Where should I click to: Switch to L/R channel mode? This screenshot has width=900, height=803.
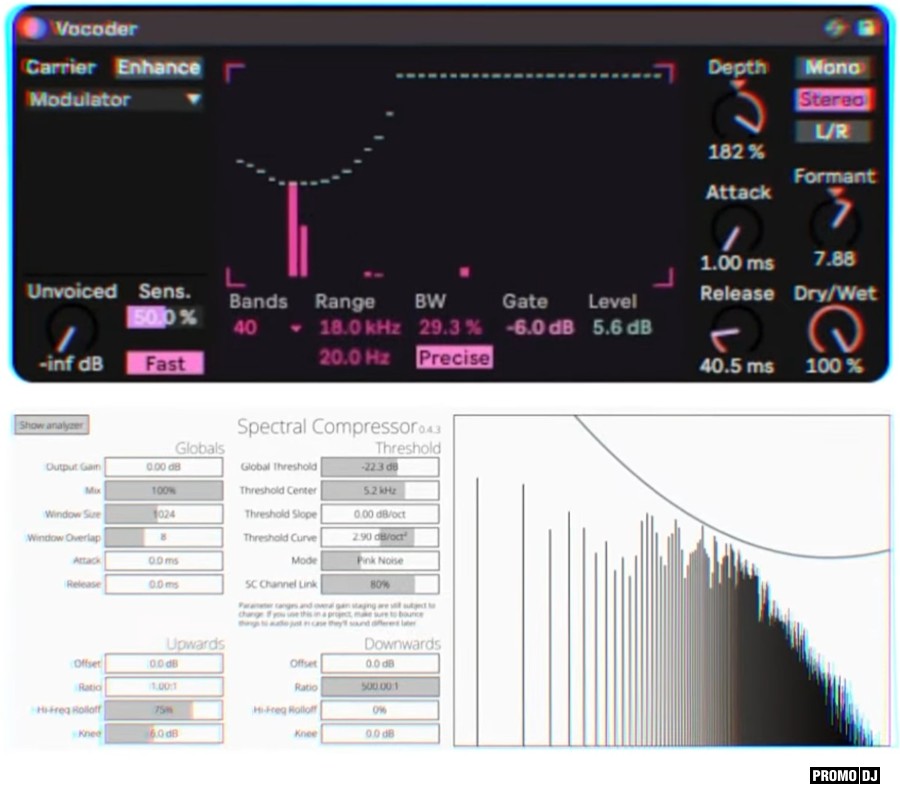coord(832,131)
